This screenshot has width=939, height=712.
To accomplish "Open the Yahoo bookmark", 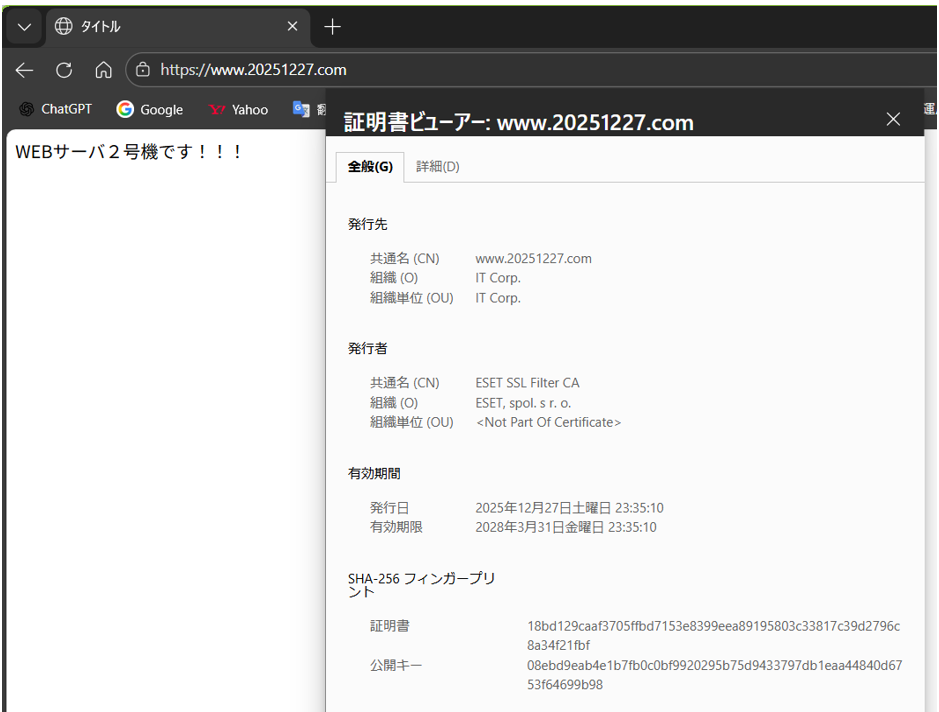I will click(x=238, y=109).
